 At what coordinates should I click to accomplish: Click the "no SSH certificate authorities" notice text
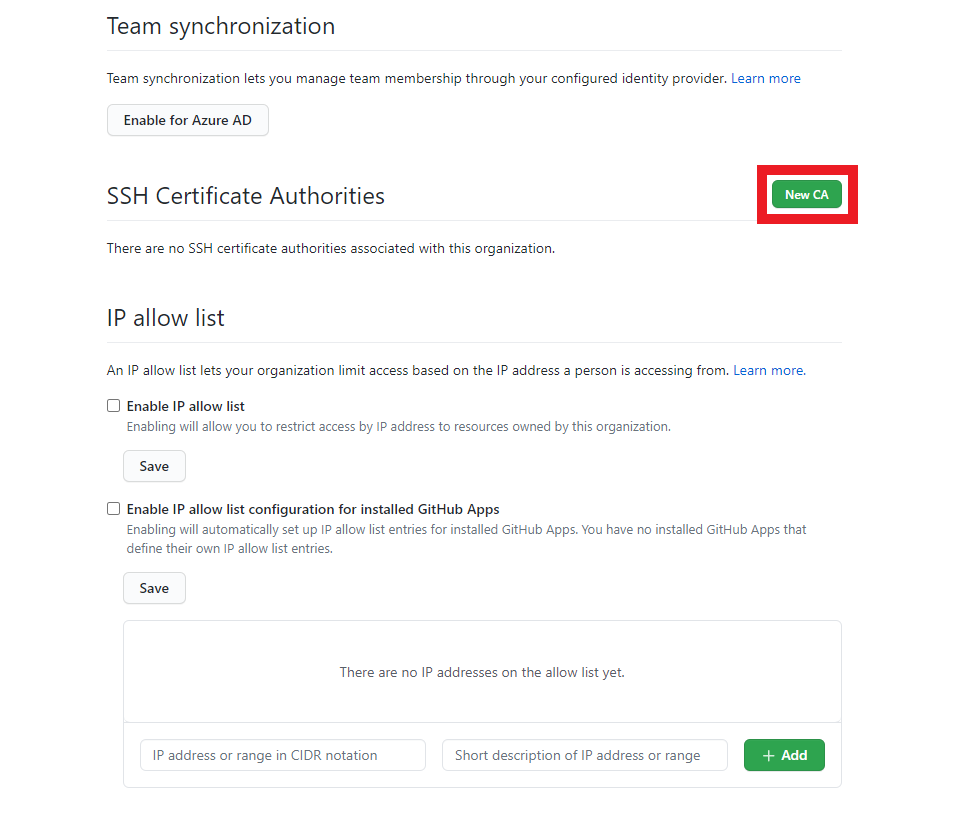point(330,248)
